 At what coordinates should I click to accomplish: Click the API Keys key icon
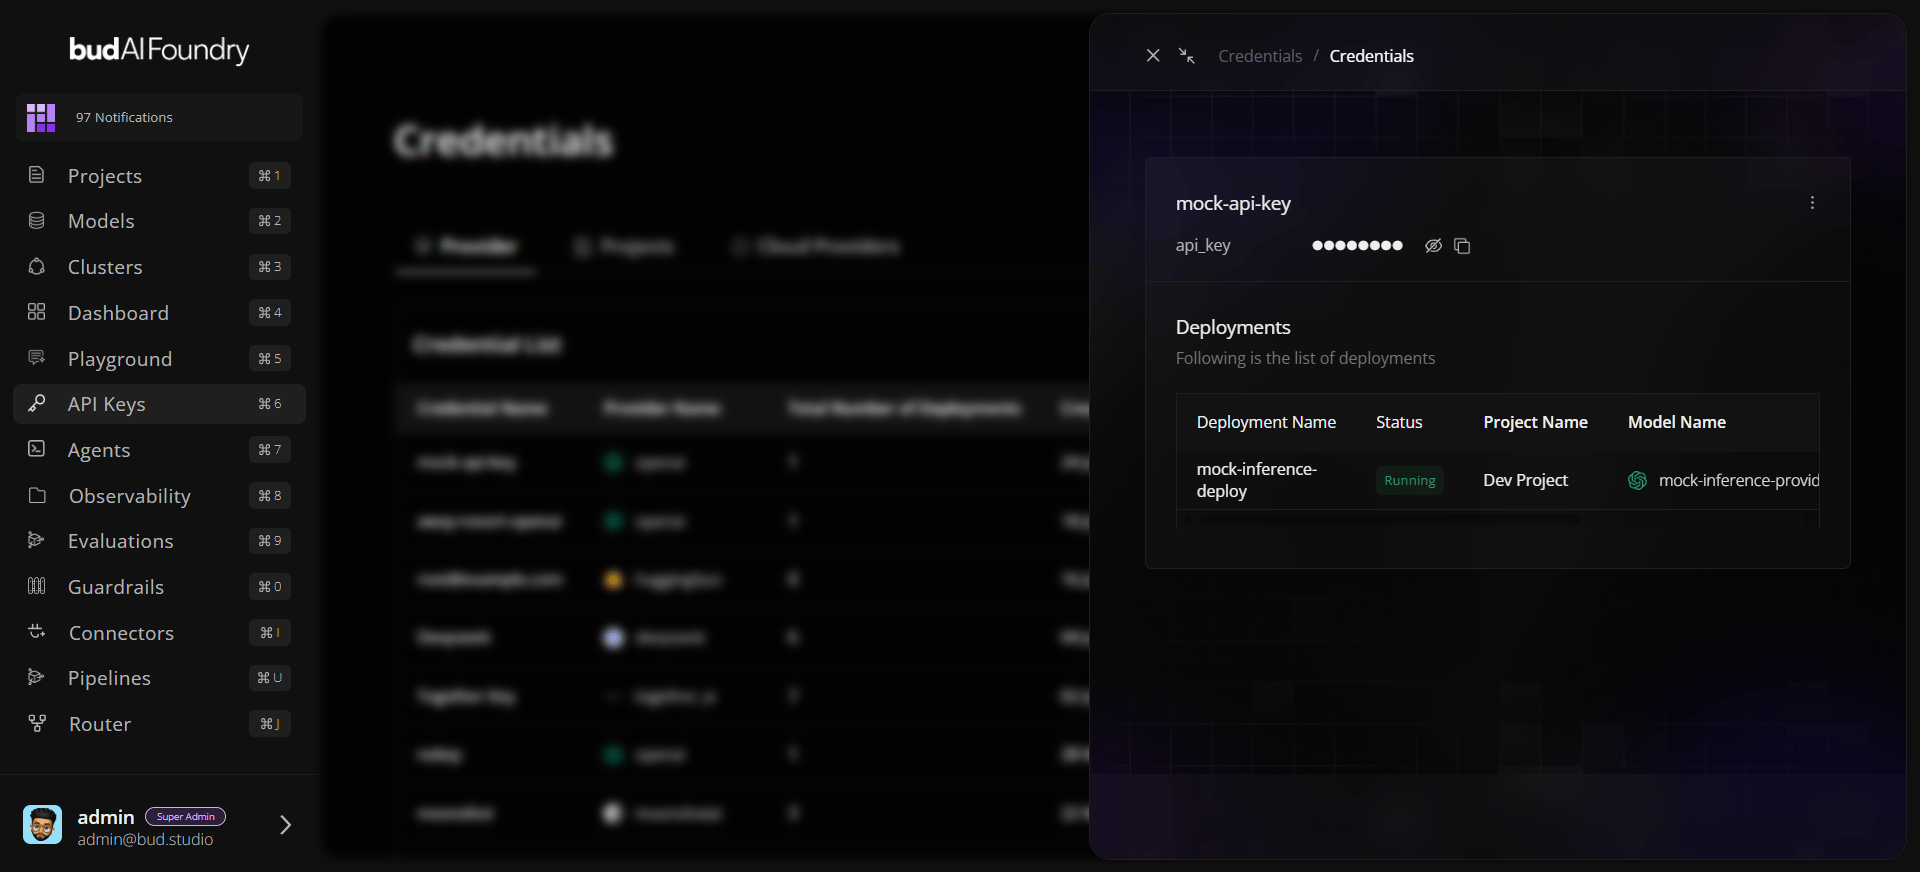click(37, 403)
